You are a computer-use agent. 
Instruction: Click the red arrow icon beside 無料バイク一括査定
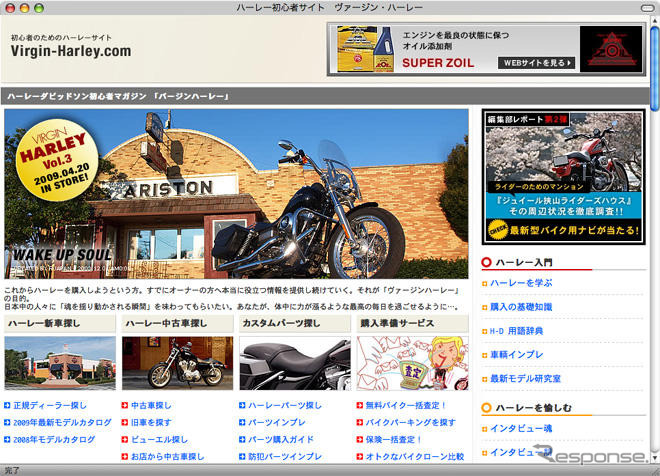[x=359, y=405]
